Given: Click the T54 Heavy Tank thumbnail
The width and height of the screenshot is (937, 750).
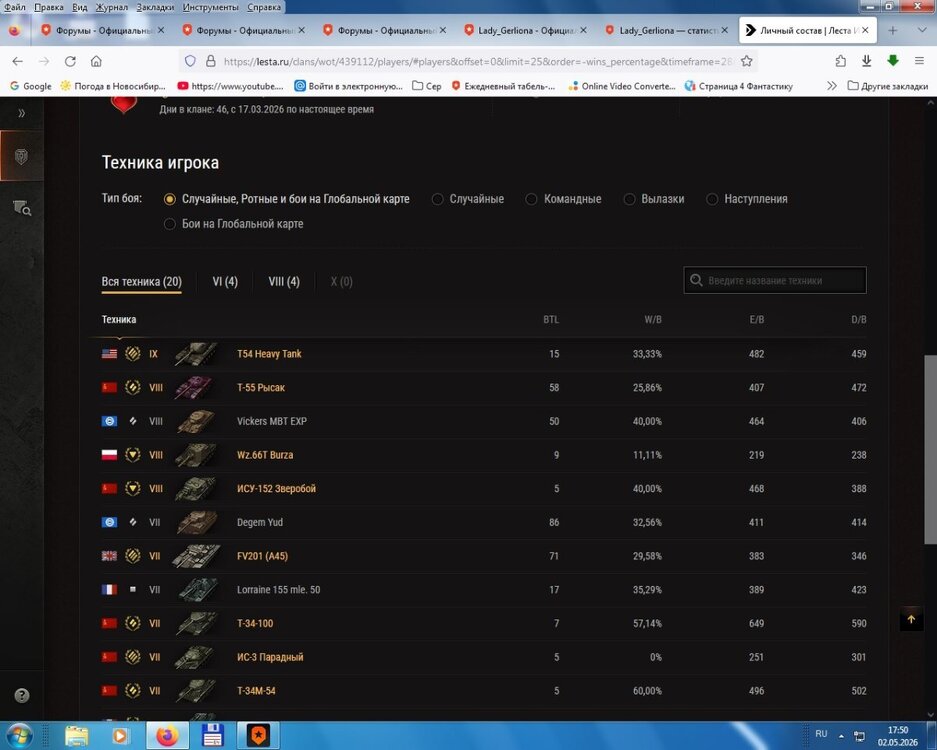Looking at the screenshot, I should pos(196,354).
